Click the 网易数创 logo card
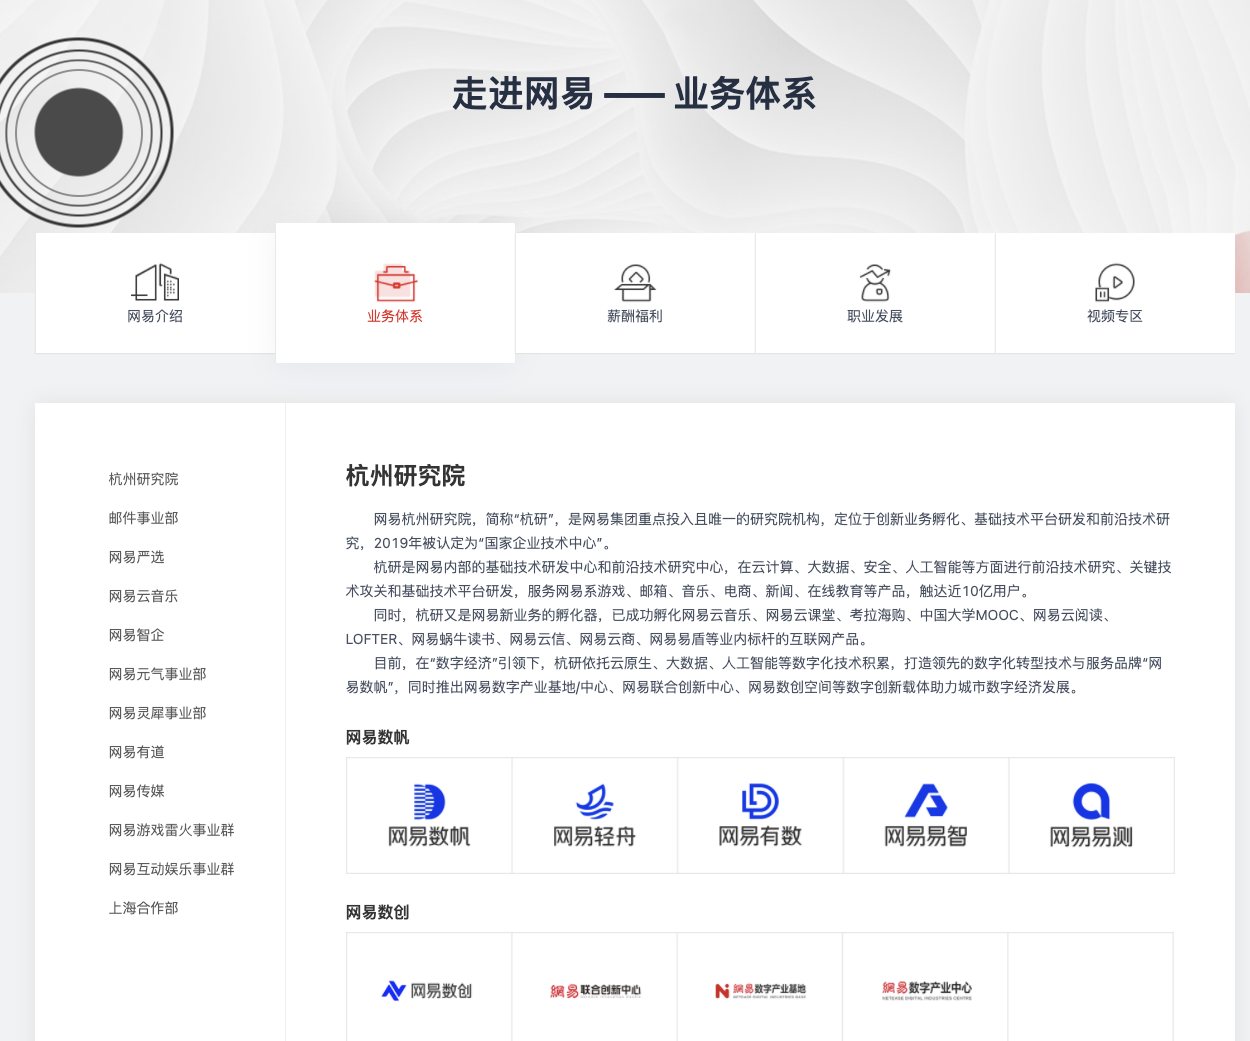 429,990
